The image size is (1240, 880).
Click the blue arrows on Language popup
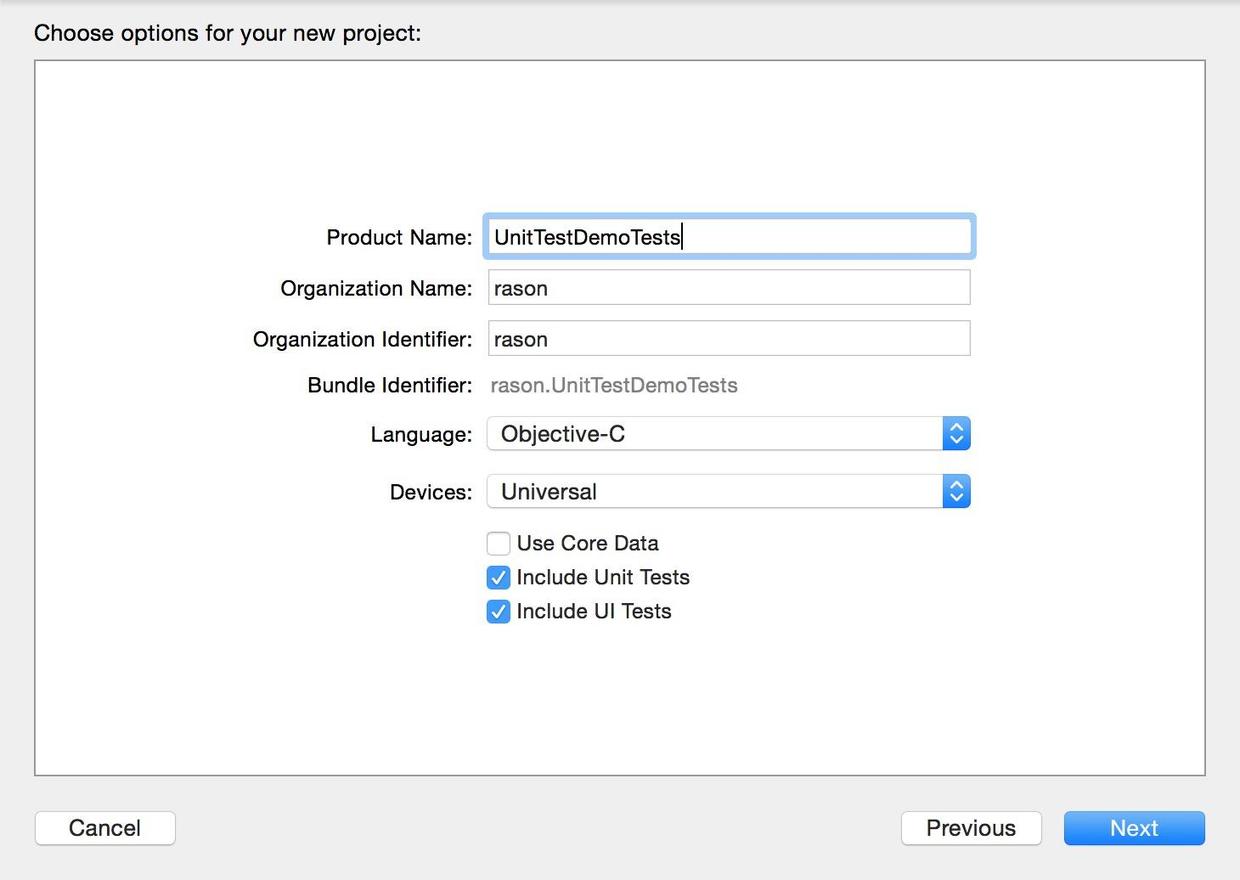point(956,434)
